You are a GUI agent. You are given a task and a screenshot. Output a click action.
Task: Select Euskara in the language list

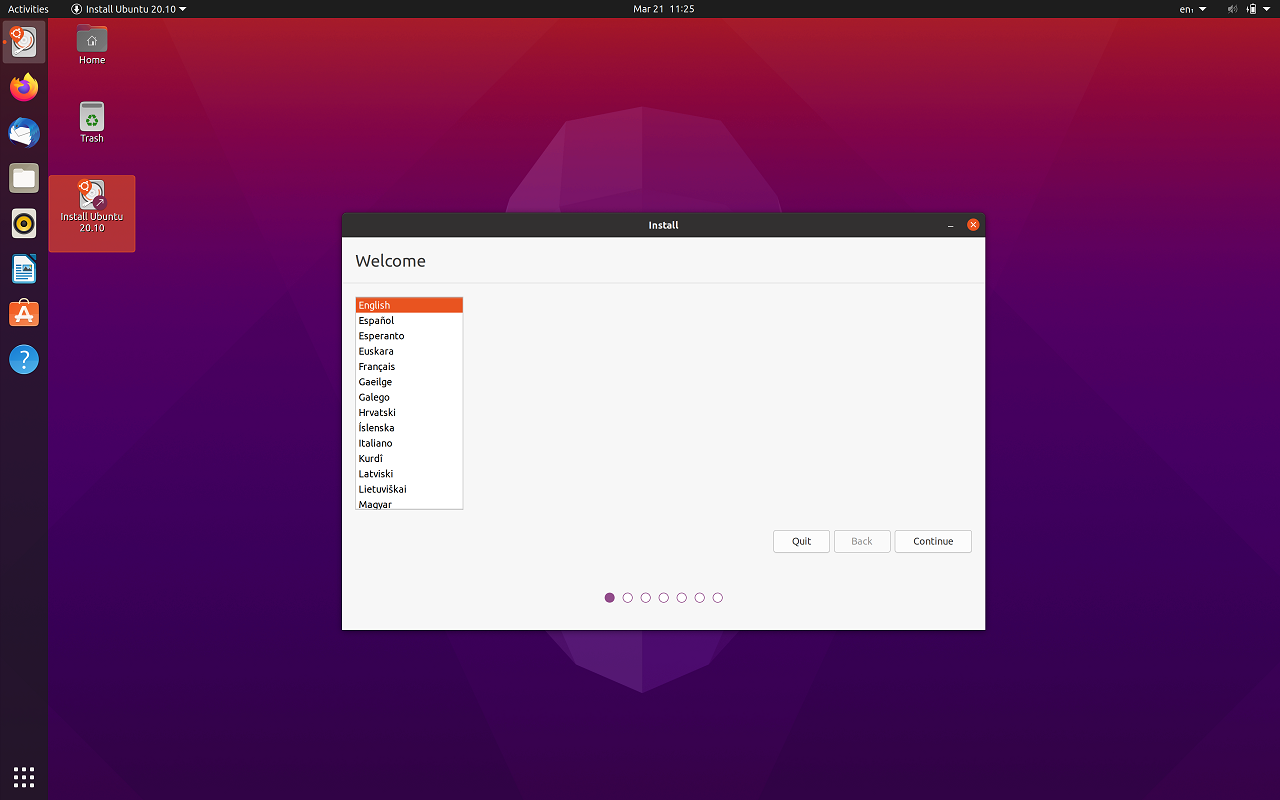[x=409, y=351]
